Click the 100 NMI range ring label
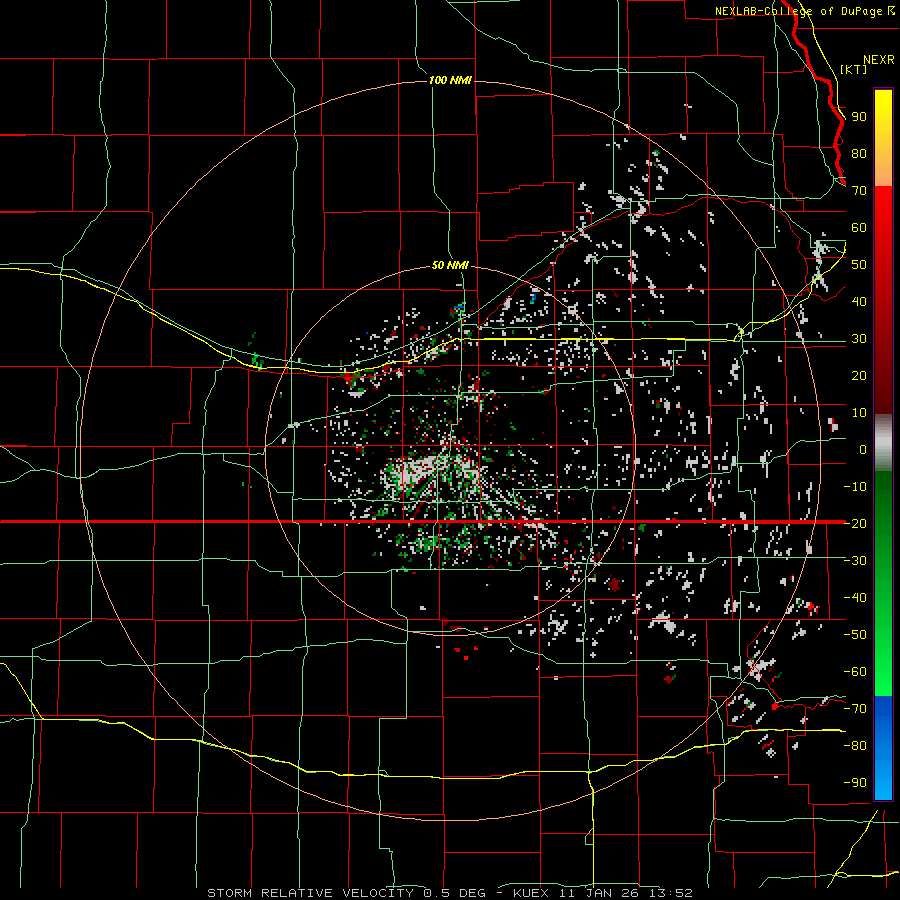This screenshot has height=900, width=900. [450, 80]
